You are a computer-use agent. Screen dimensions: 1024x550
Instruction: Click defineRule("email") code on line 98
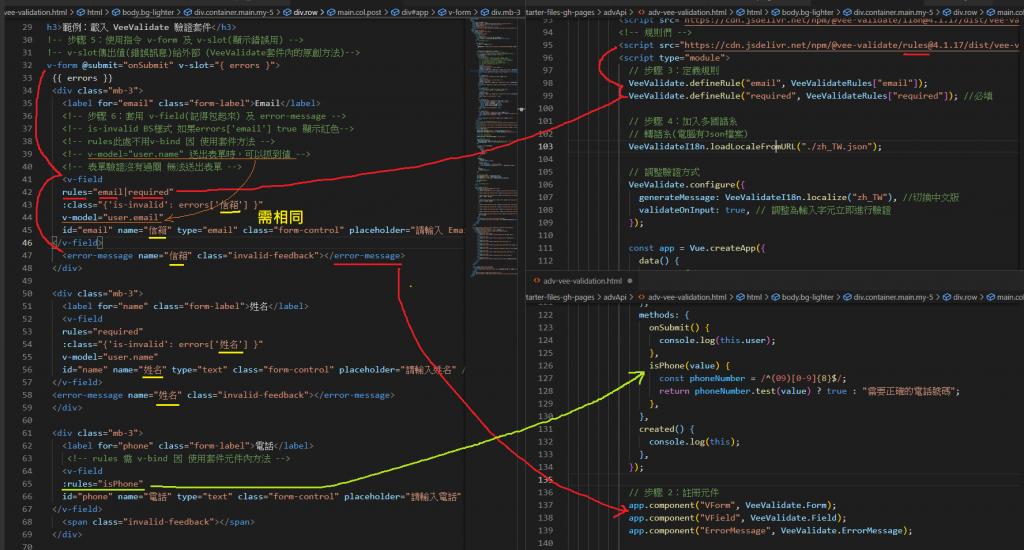click(x=778, y=83)
